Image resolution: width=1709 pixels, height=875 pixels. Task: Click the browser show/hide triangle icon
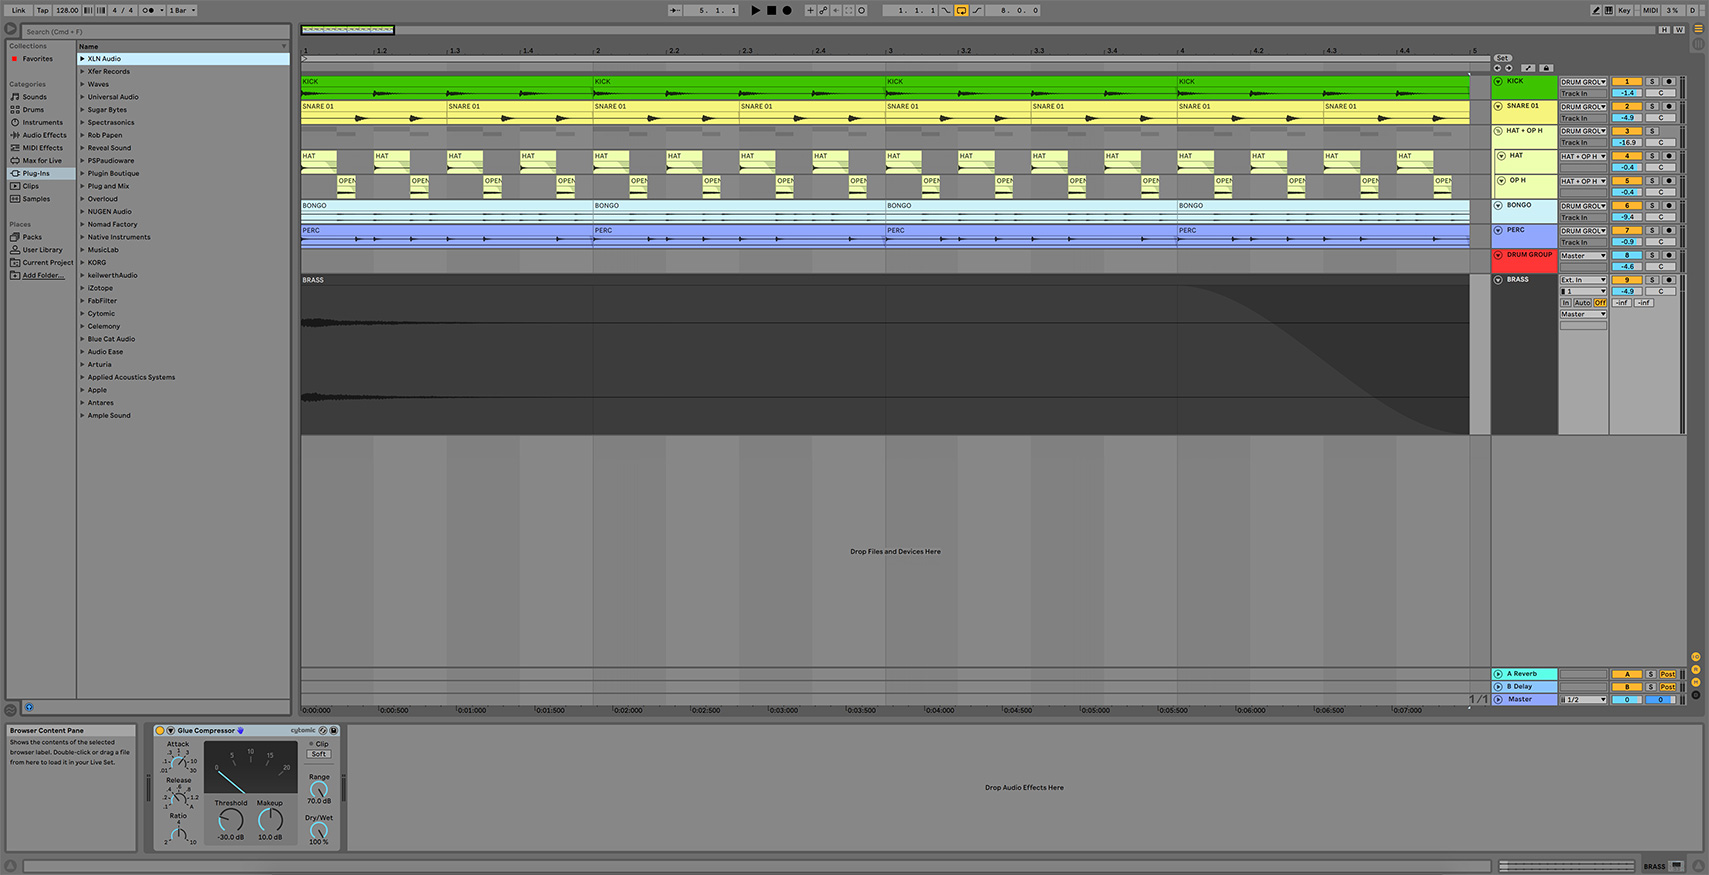pyautogui.click(x=11, y=29)
